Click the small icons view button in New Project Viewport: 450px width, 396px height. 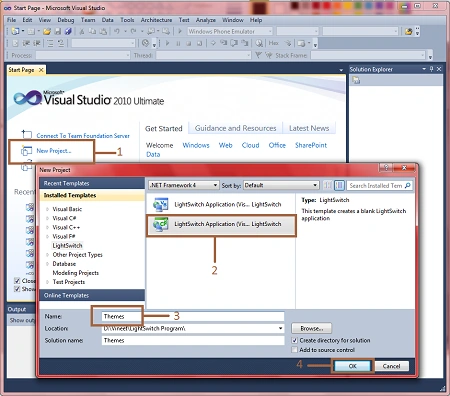[328, 185]
